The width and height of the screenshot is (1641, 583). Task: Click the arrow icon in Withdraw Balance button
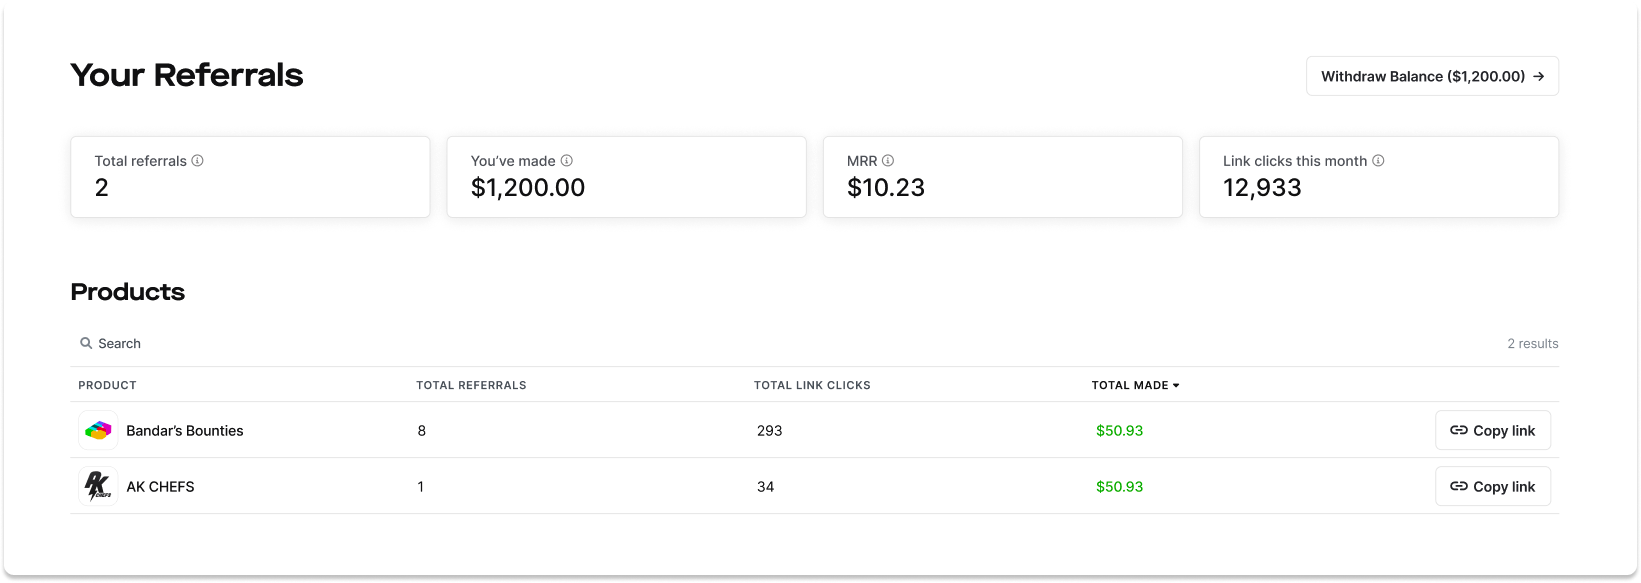[x=1538, y=76]
